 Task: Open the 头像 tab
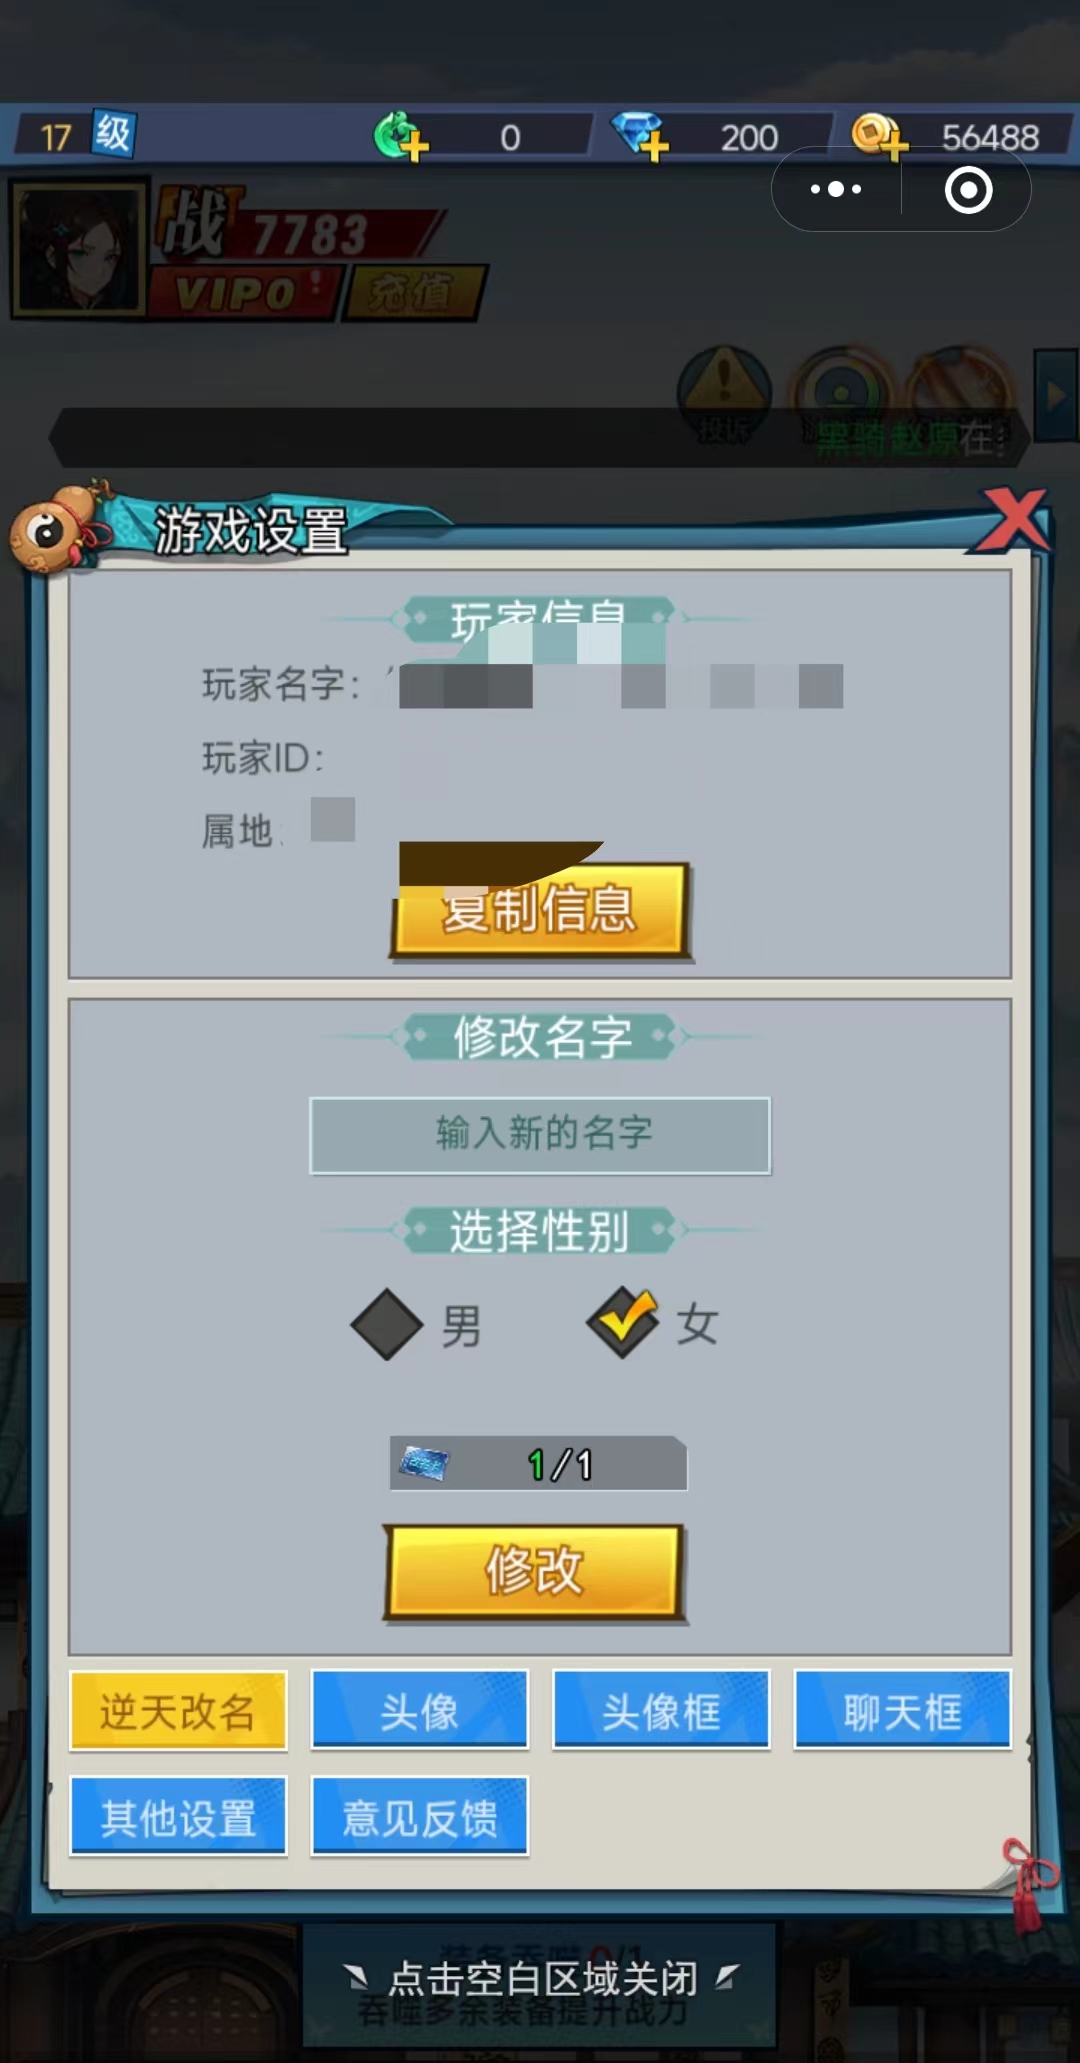420,1710
